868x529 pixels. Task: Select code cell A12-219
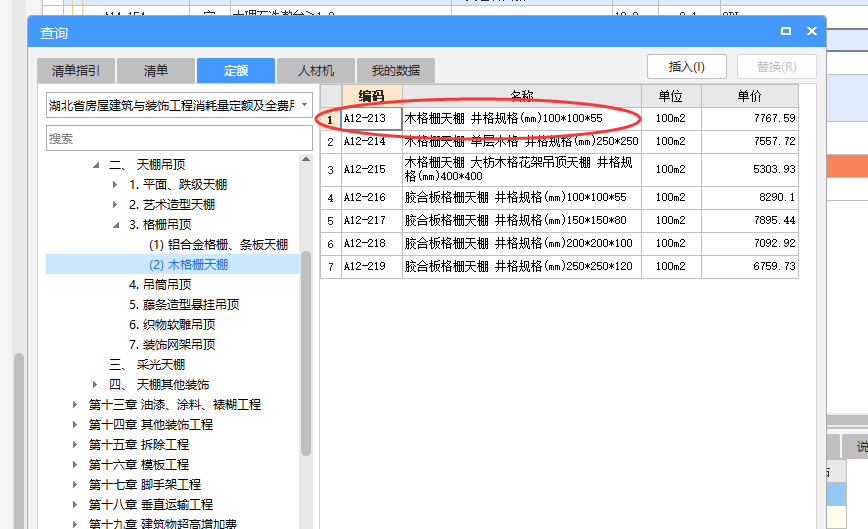point(371,266)
